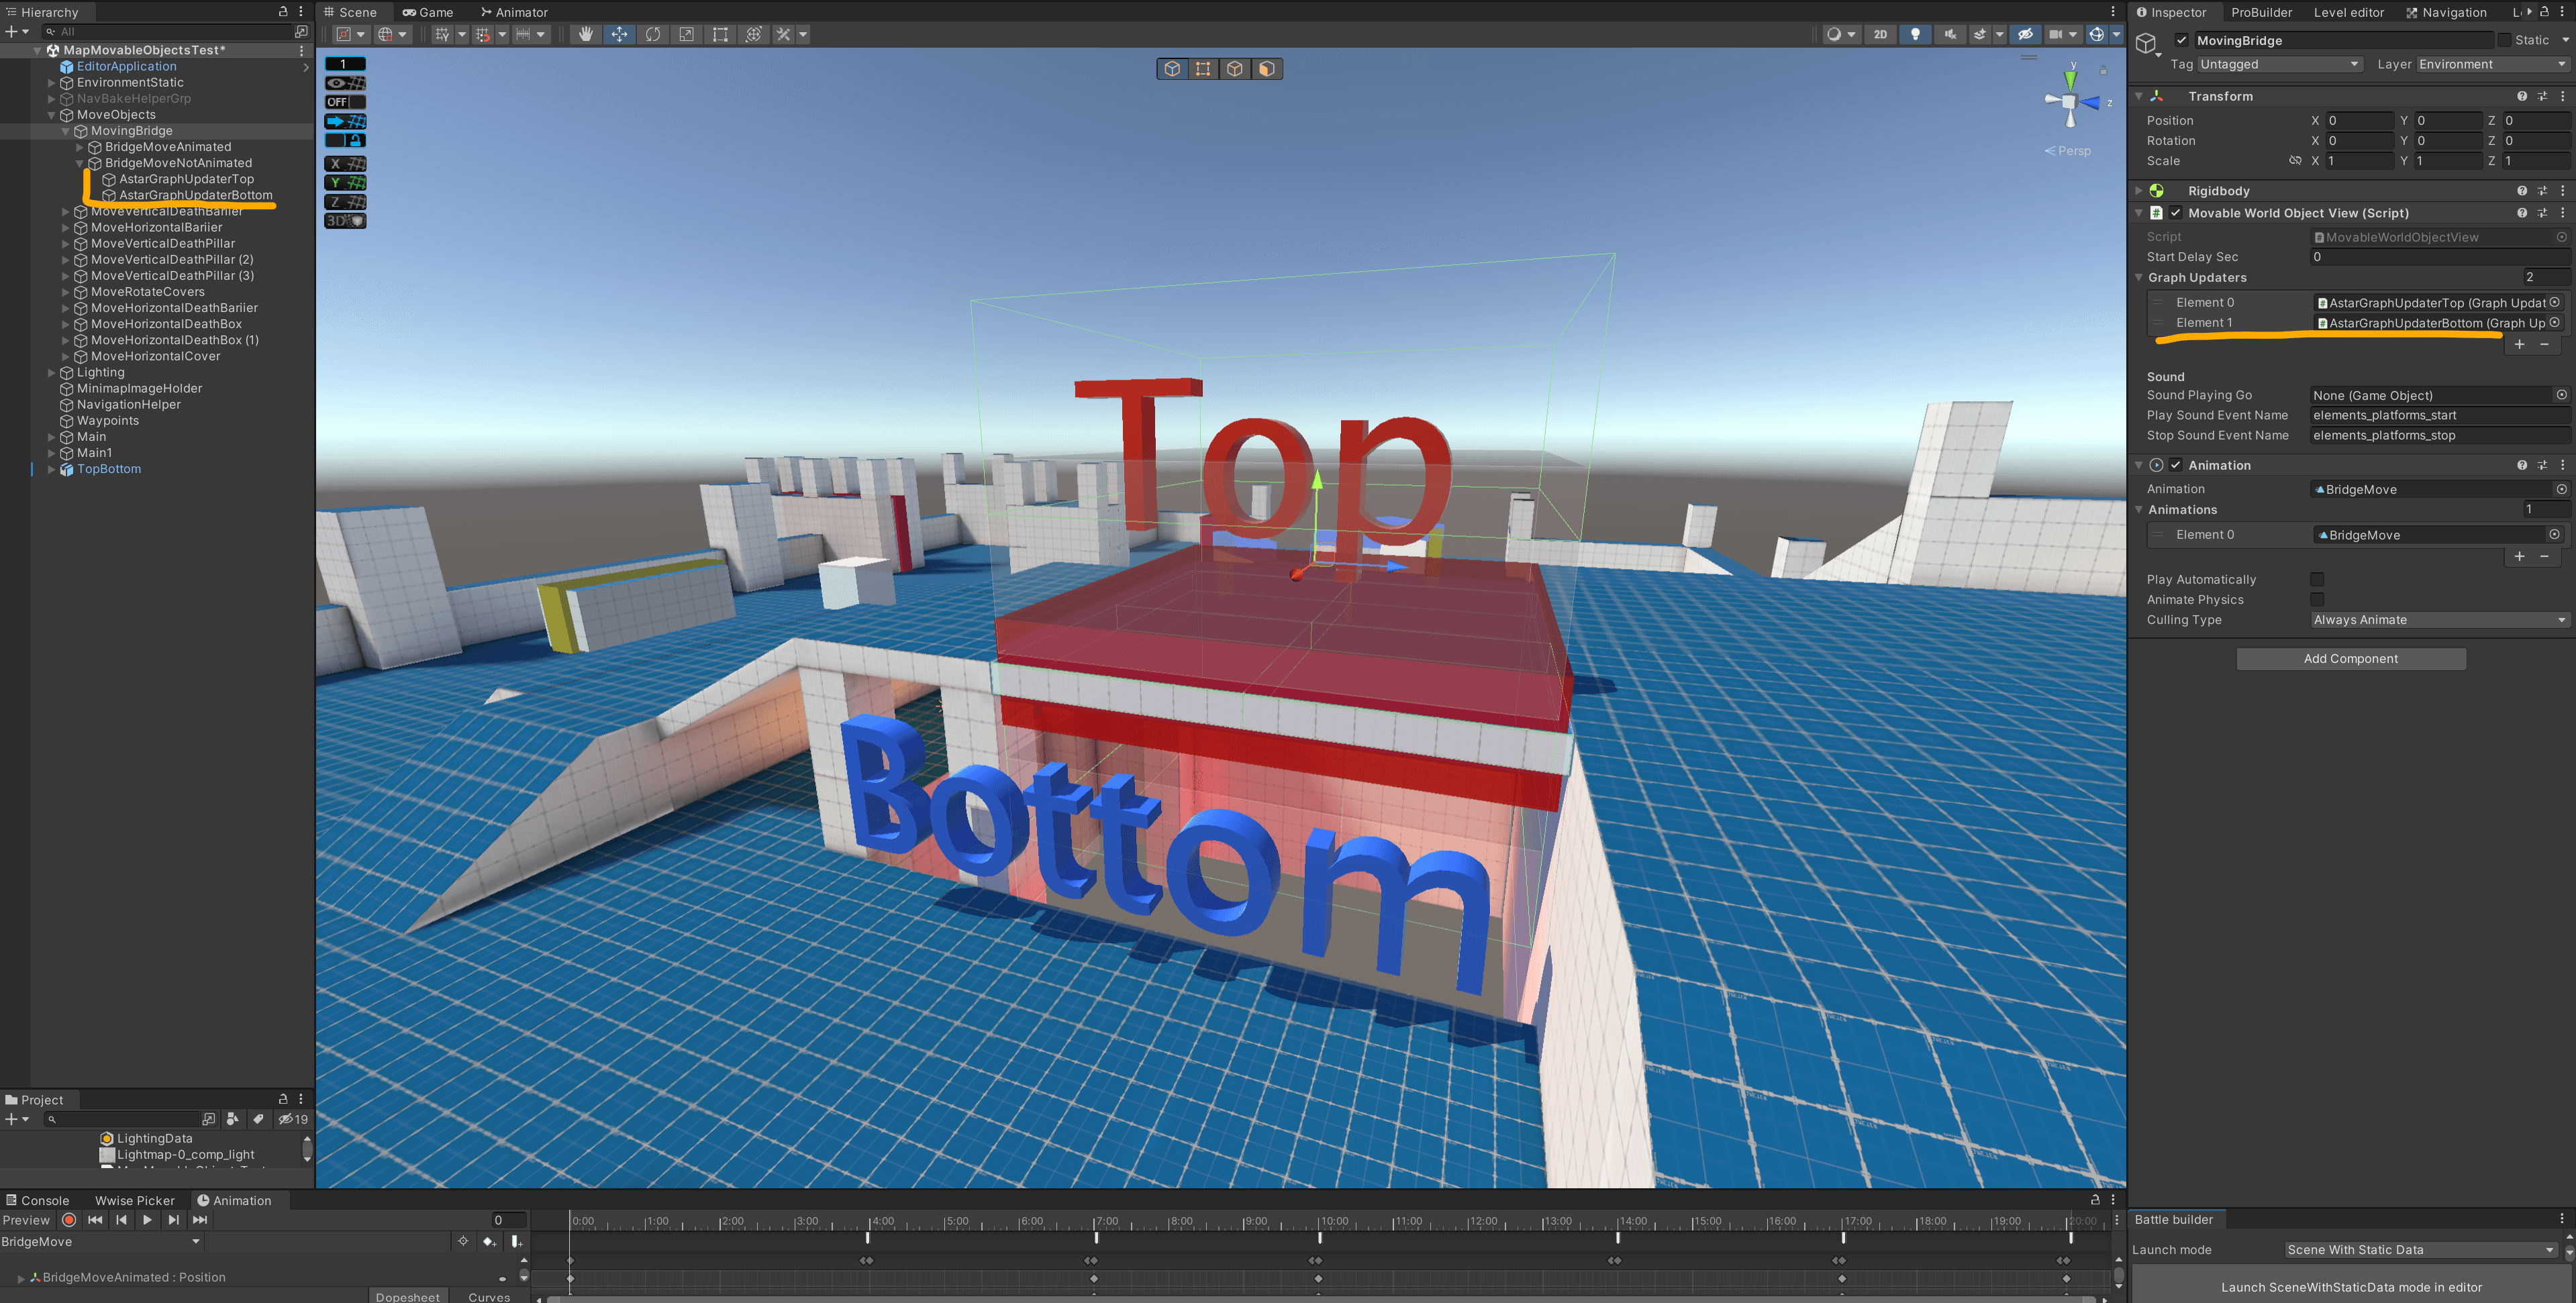
Task: Open the custom editor tools icon
Action: pos(784,34)
